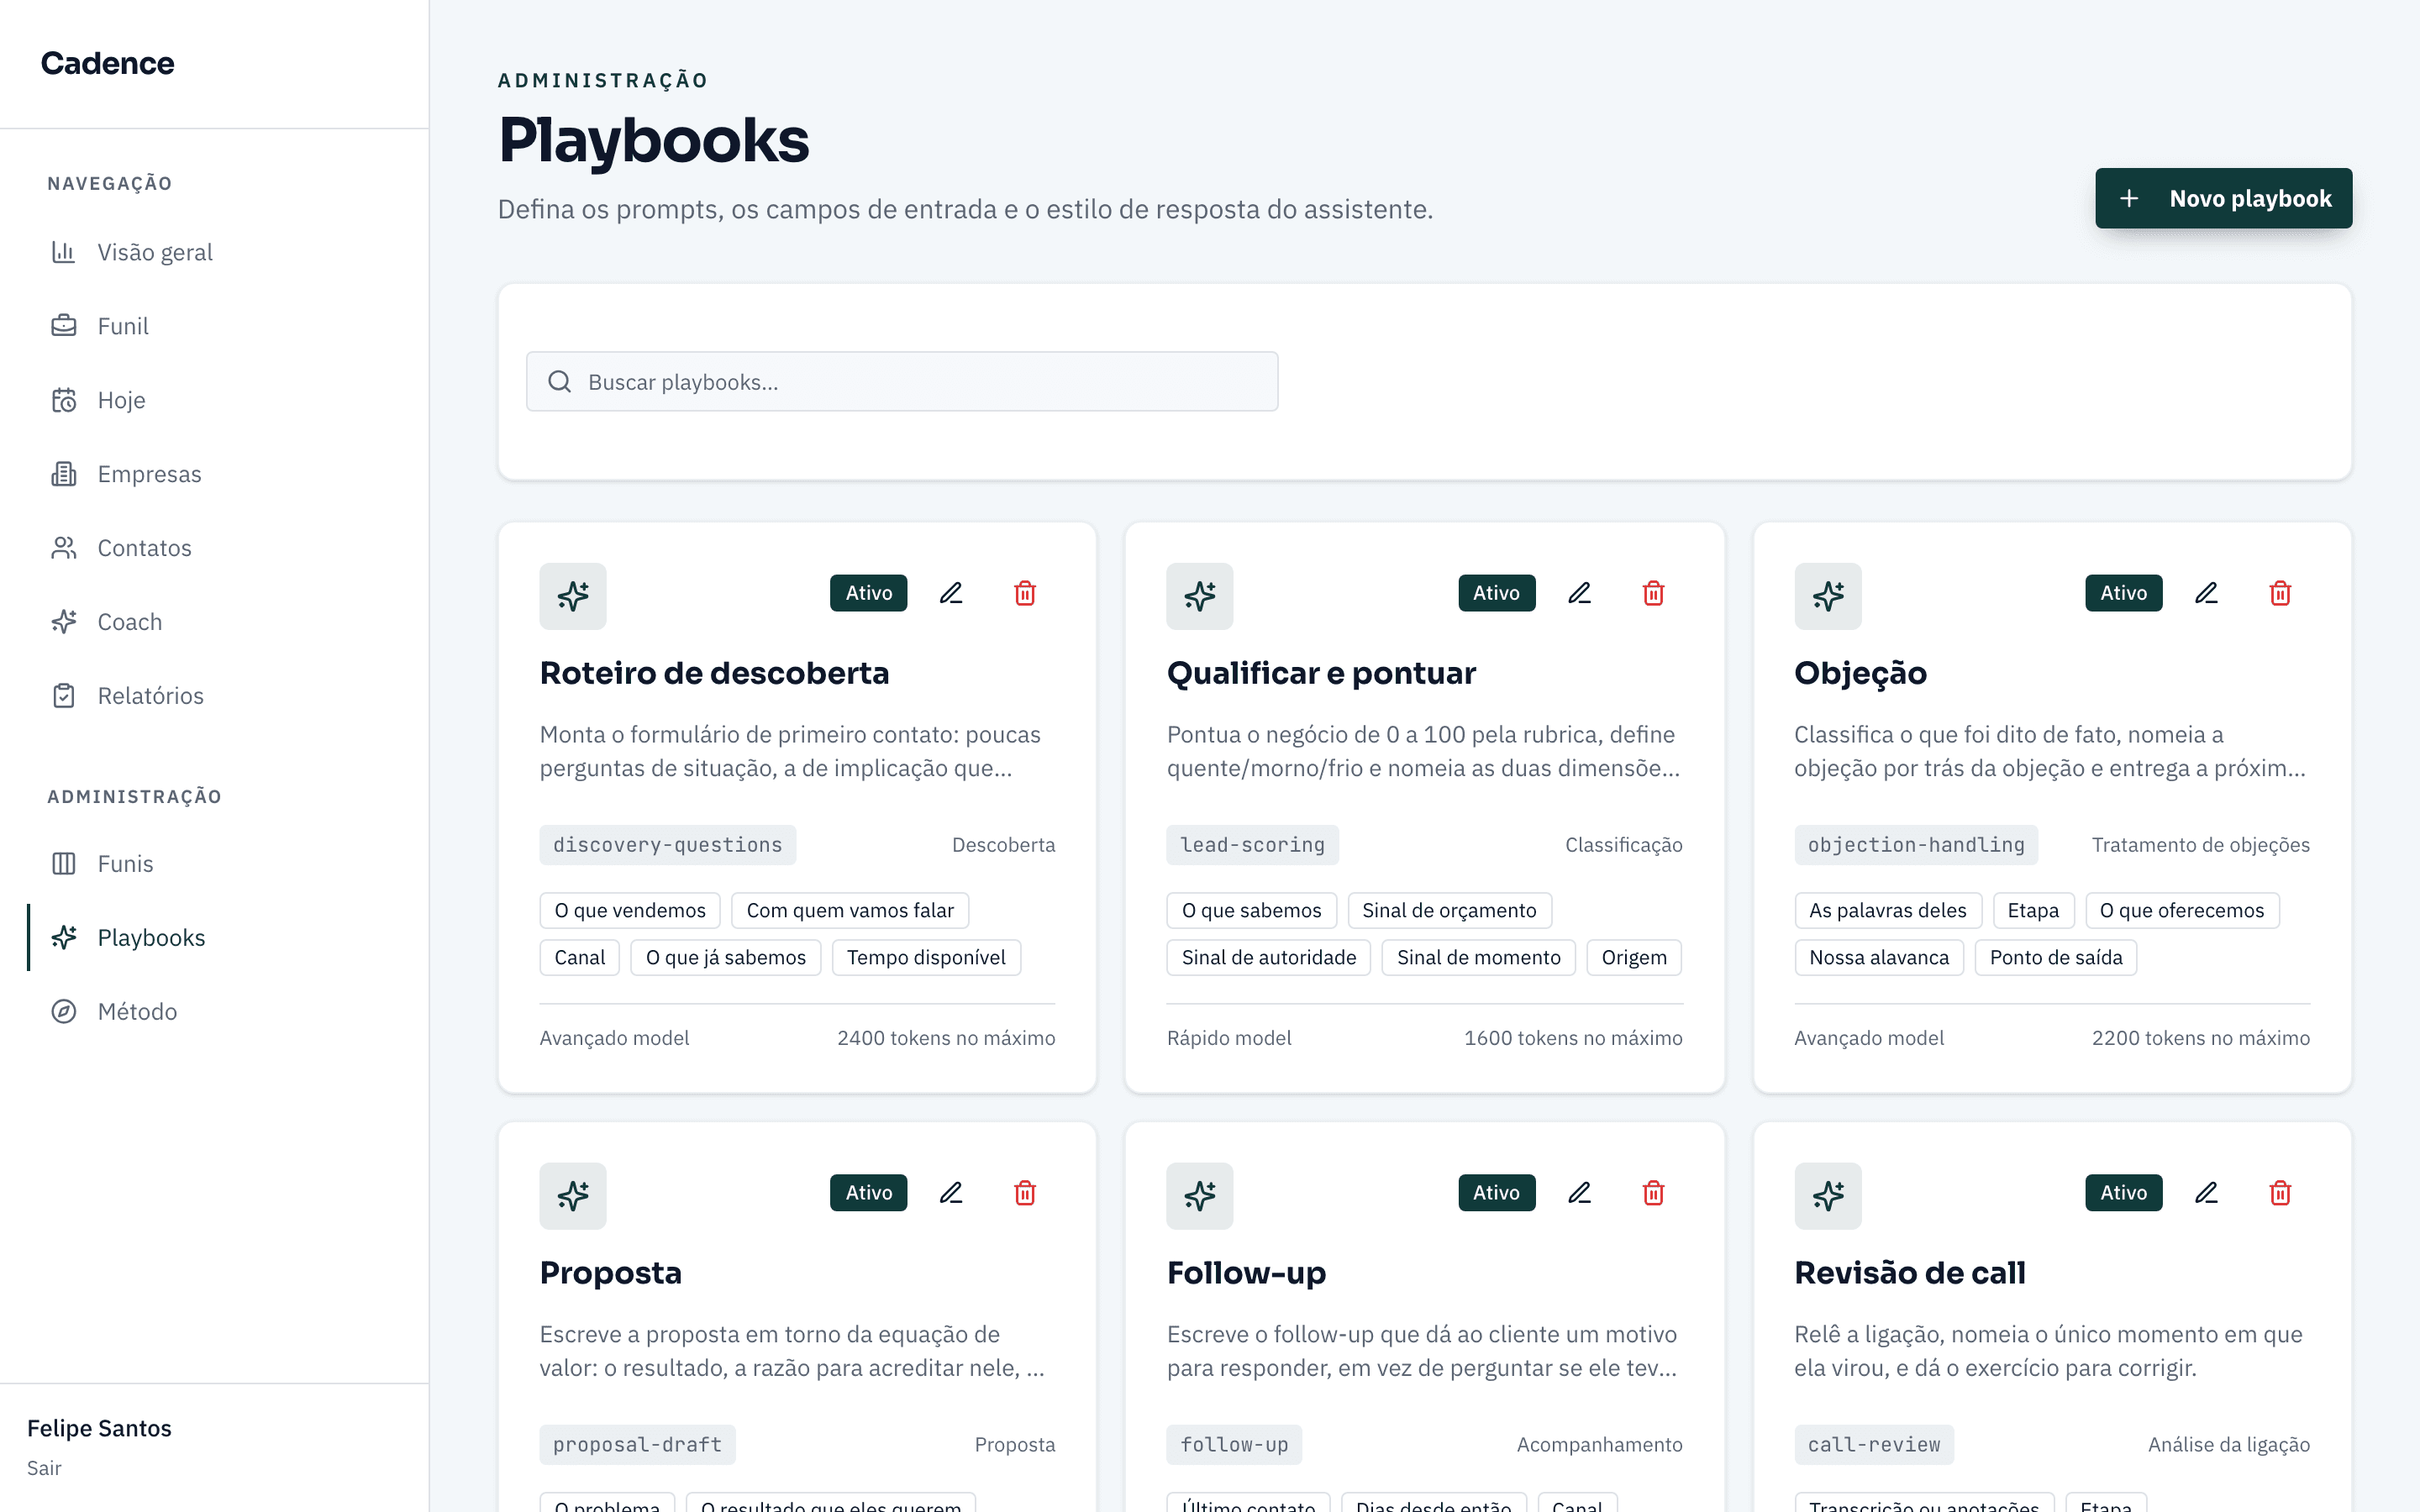Edit the Revisão de call playbook

click(2206, 1193)
